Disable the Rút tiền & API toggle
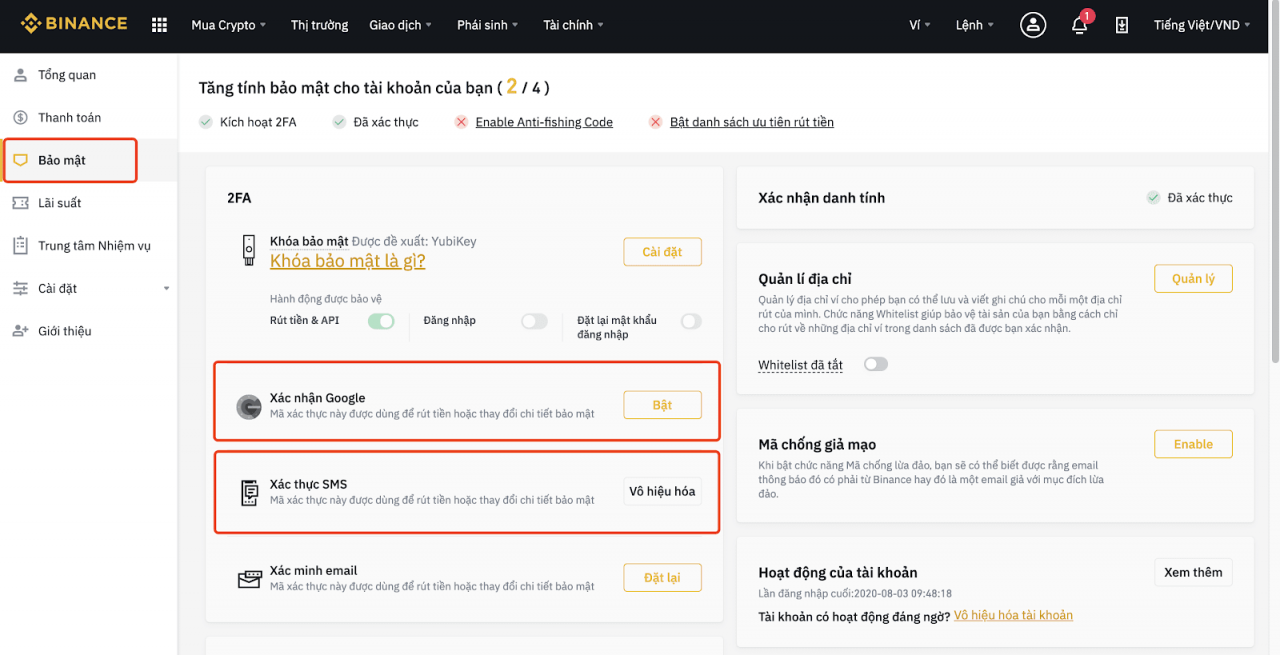The width and height of the screenshot is (1280, 655). 381,321
